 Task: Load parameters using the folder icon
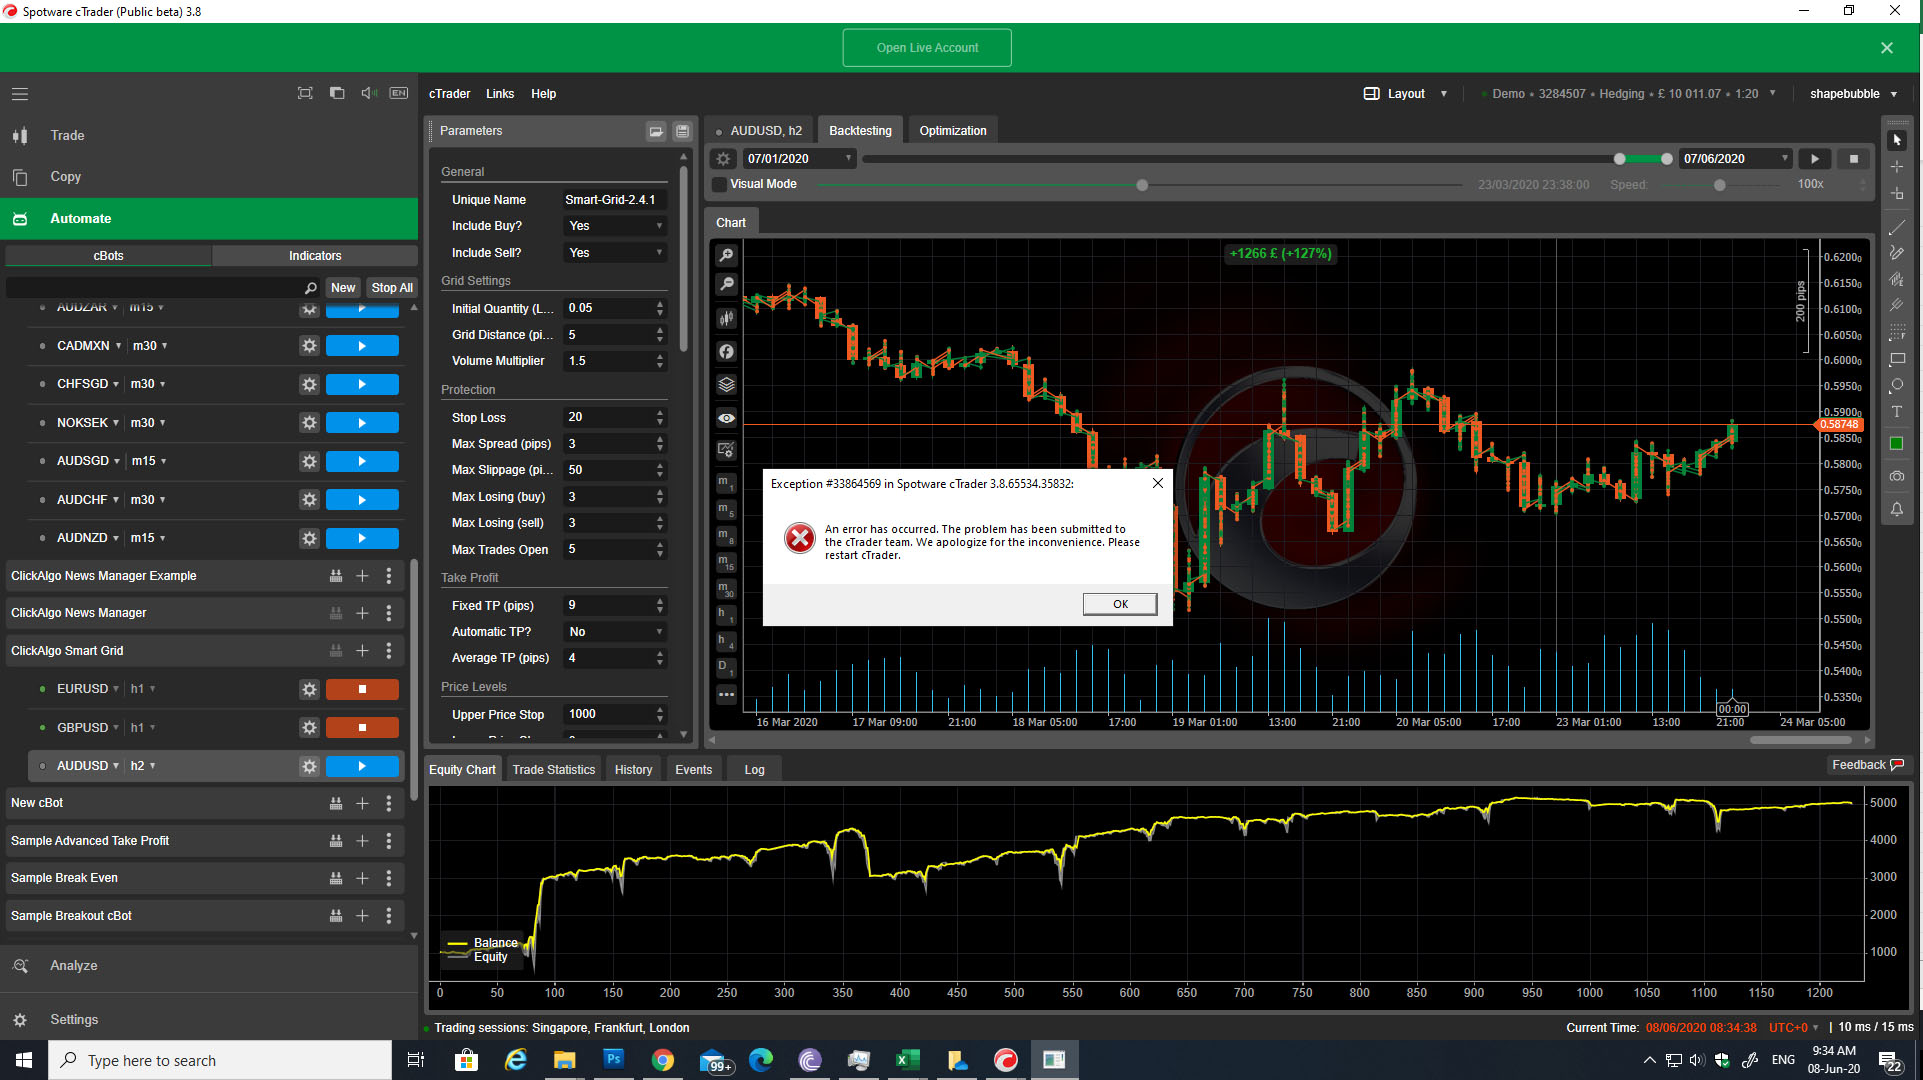(x=656, y=131)
